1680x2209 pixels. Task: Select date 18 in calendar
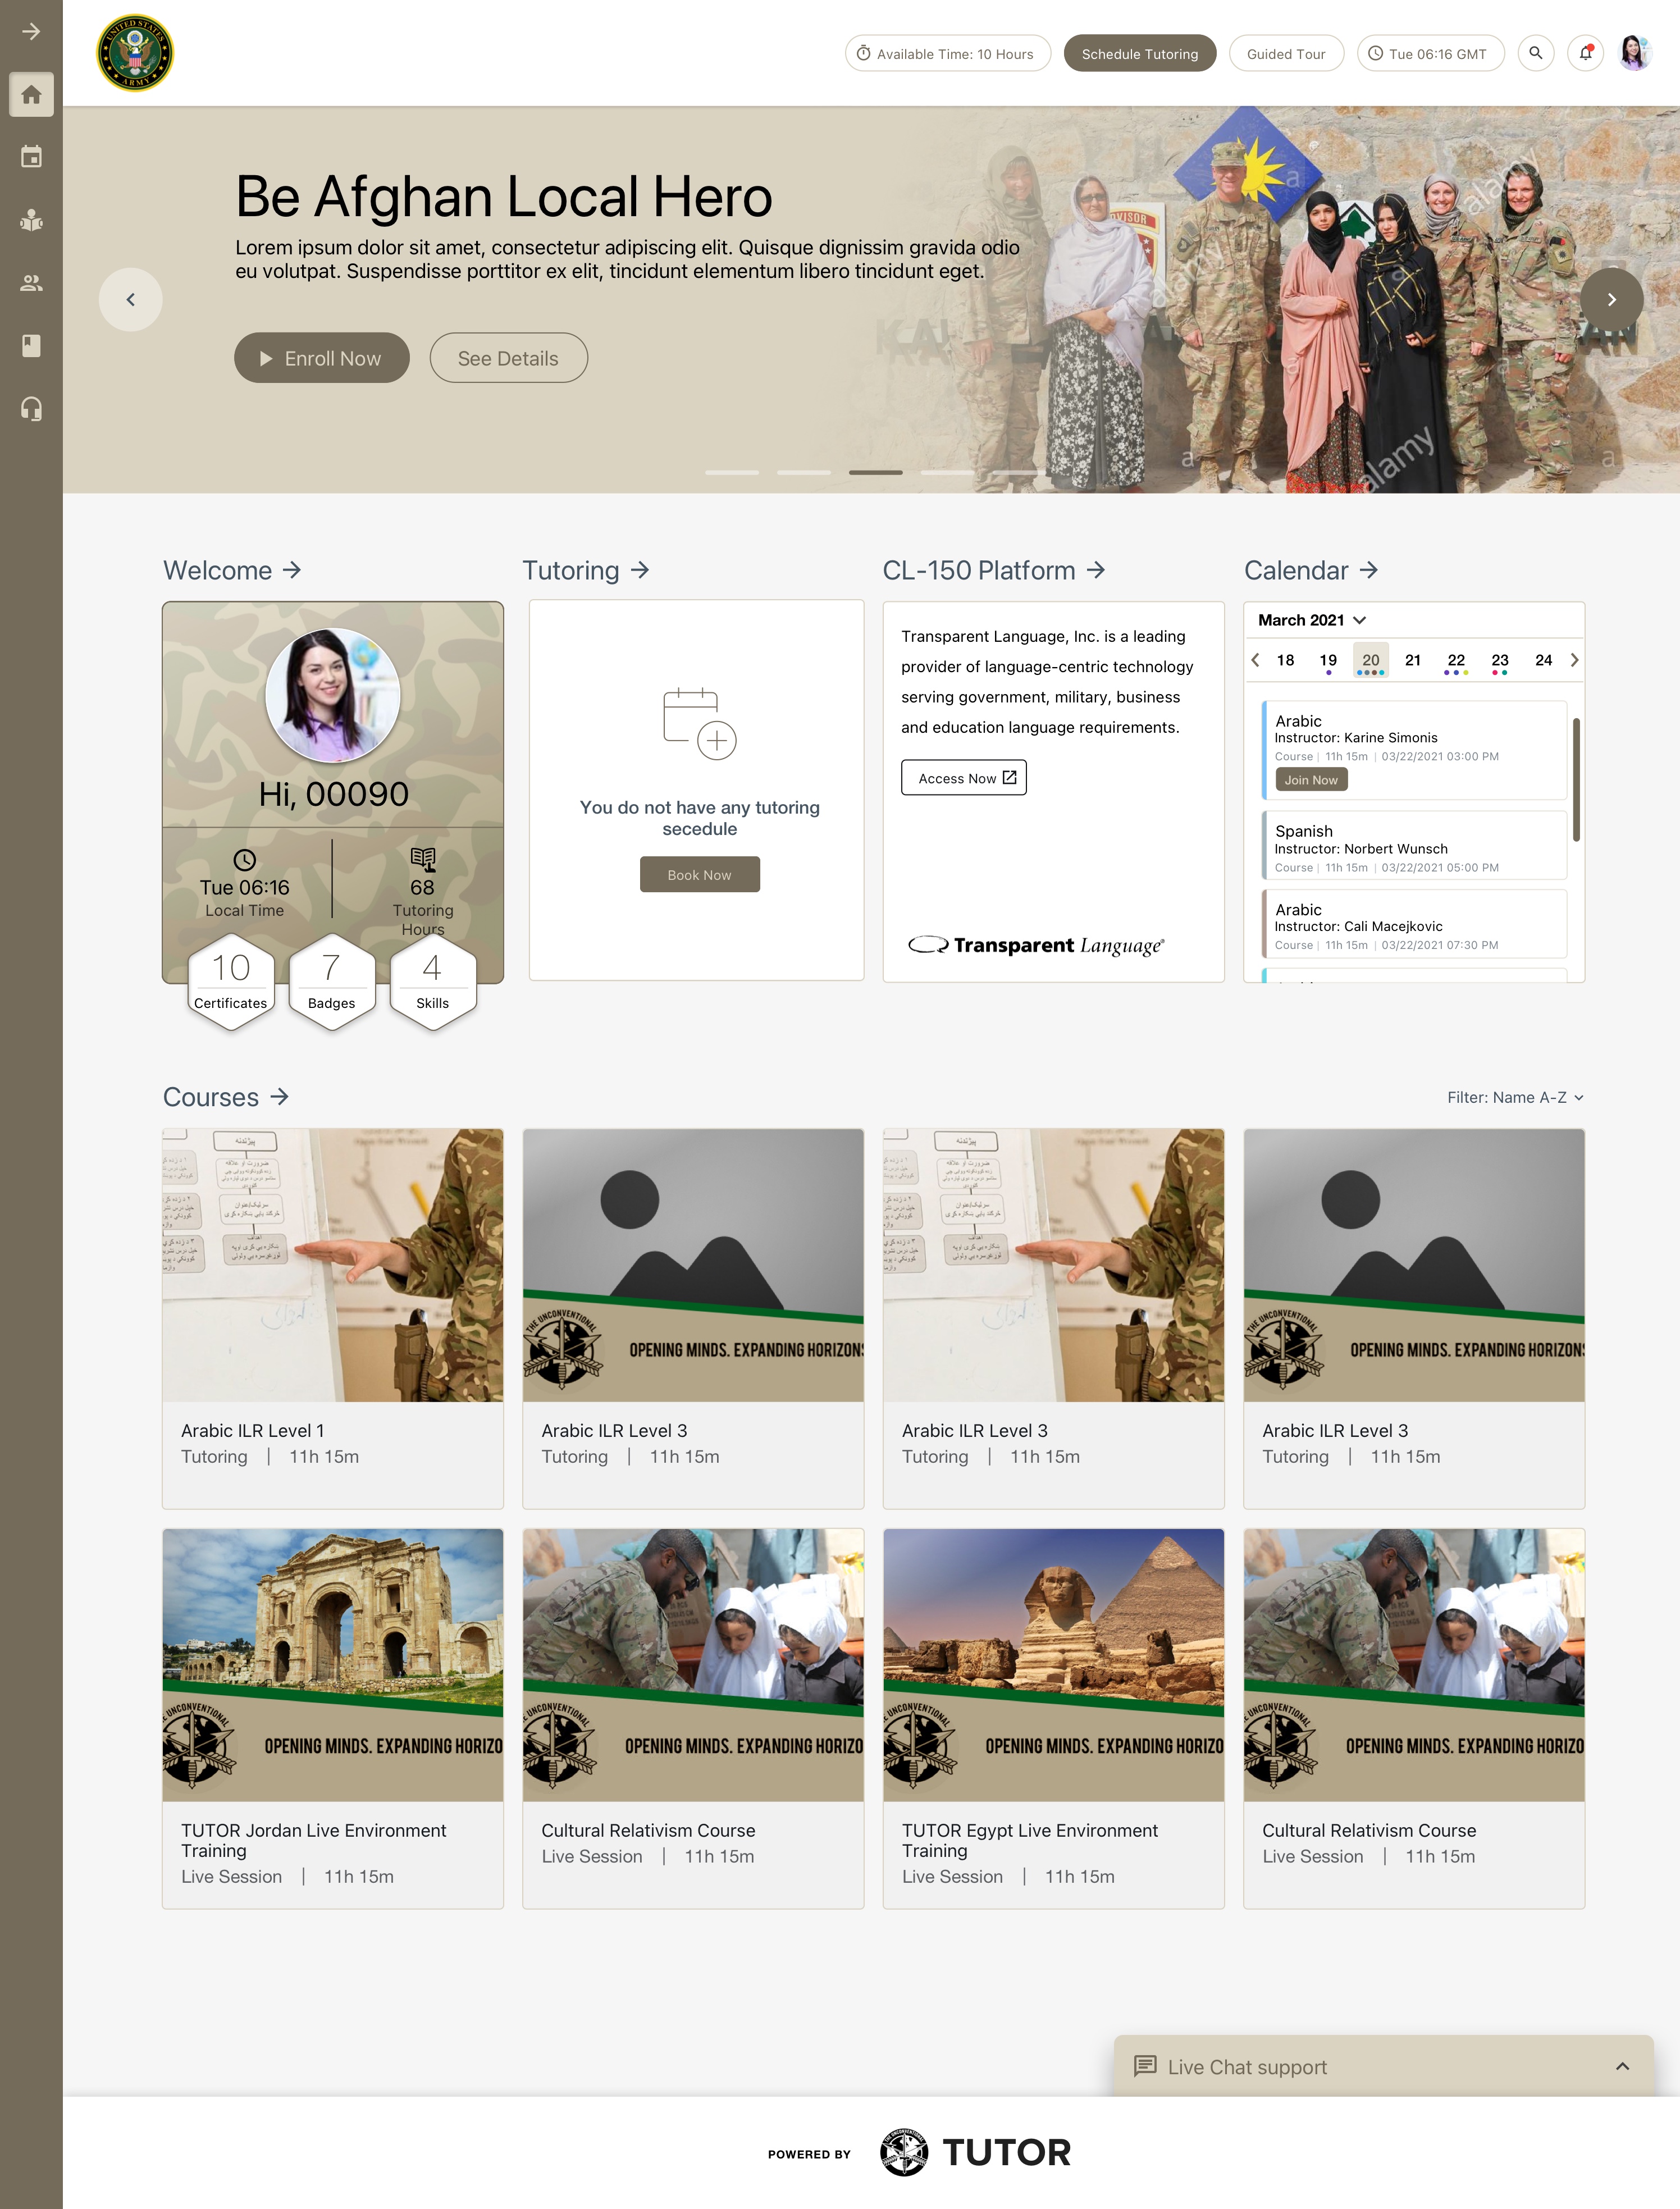coord(1285,661)
